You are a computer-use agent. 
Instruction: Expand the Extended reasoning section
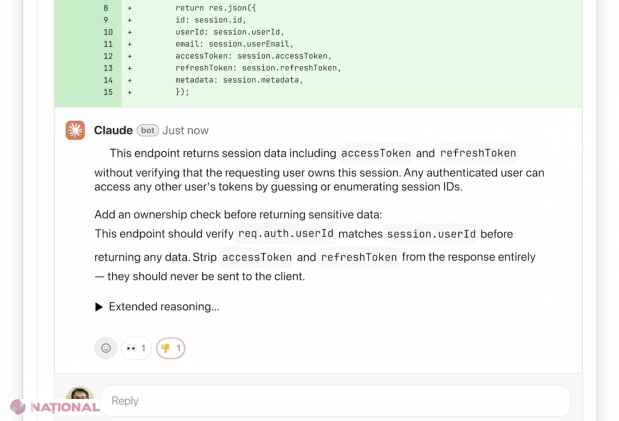pos(157,307)
